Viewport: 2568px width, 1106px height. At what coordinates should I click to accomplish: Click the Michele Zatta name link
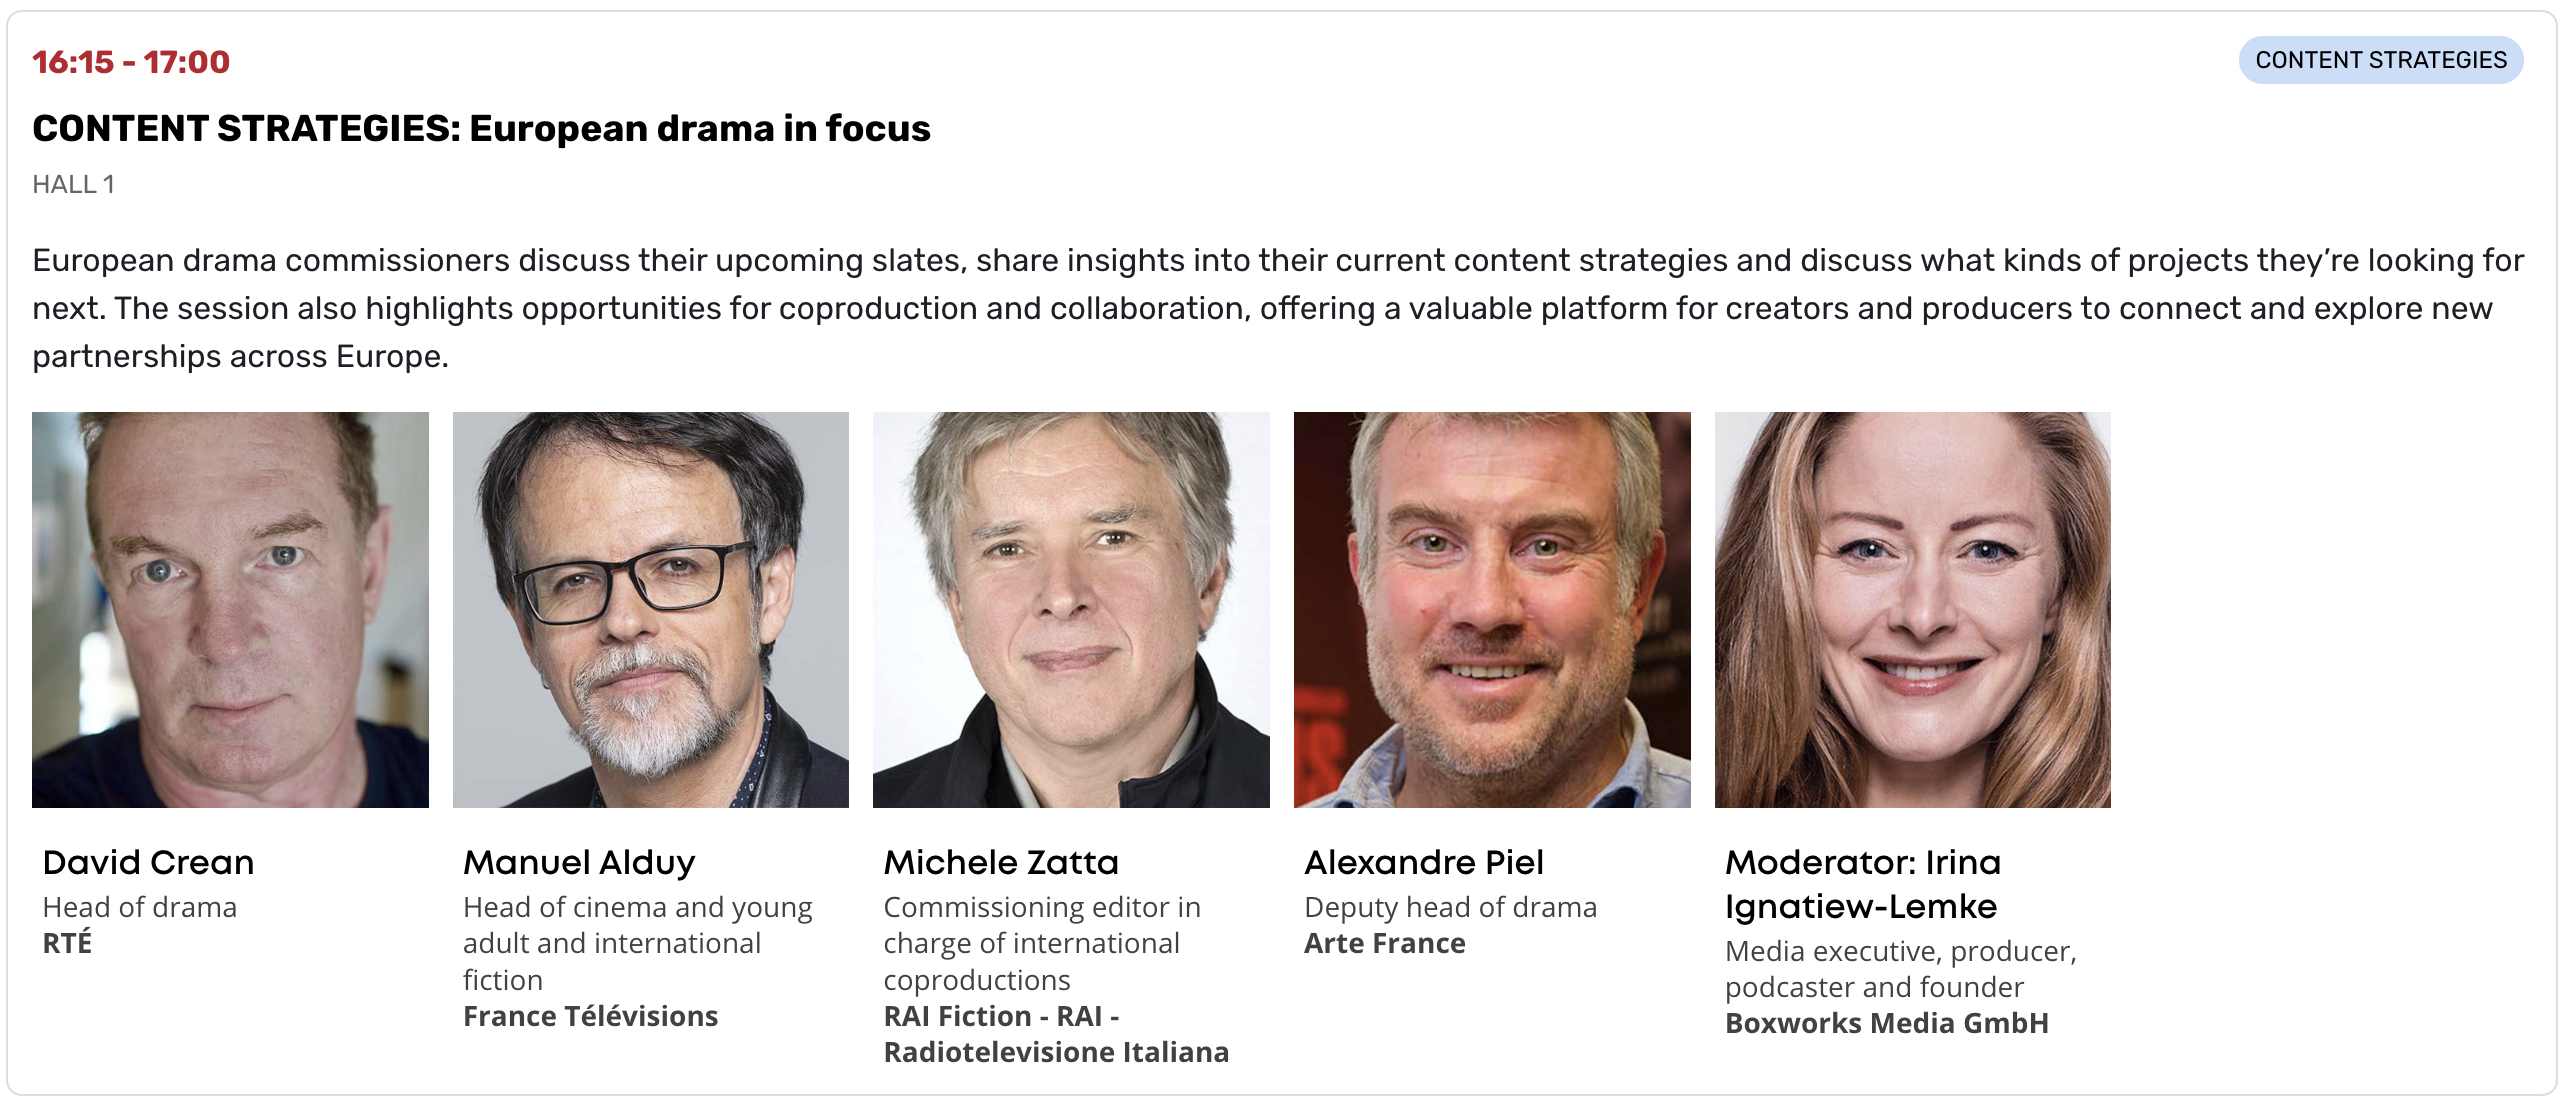point(1001,862)
